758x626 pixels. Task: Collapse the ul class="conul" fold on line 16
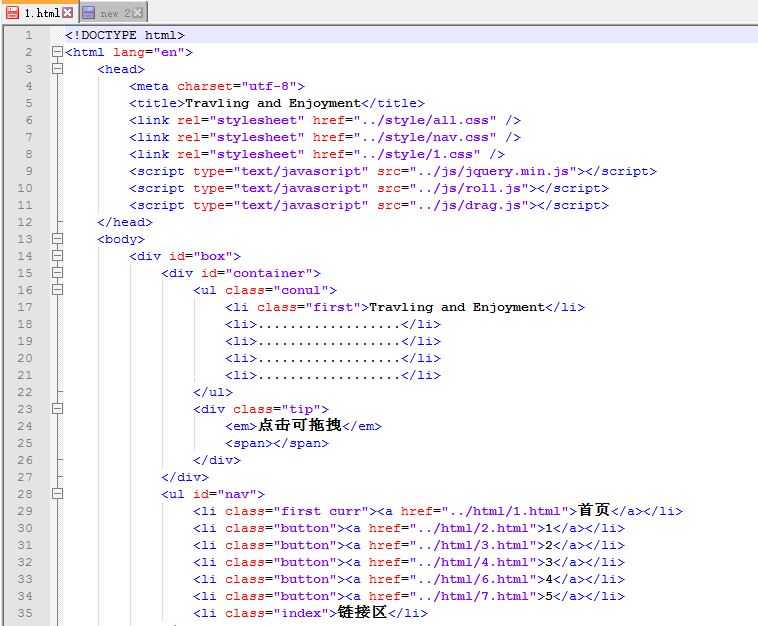[57, 290]
